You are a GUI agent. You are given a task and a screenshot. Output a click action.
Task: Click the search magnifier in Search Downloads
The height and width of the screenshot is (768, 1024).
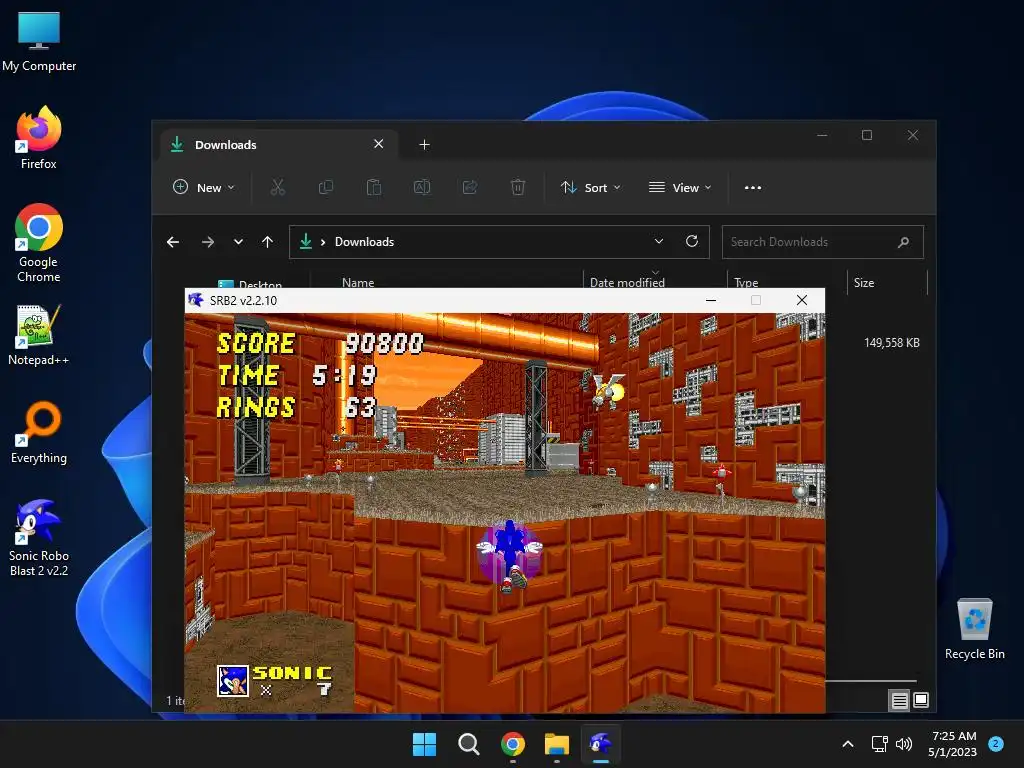[x=903, y=242]
